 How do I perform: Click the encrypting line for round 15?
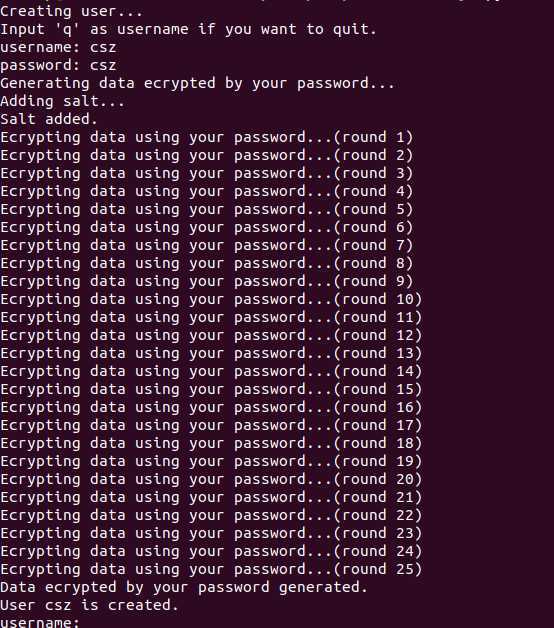pos(211,389)
